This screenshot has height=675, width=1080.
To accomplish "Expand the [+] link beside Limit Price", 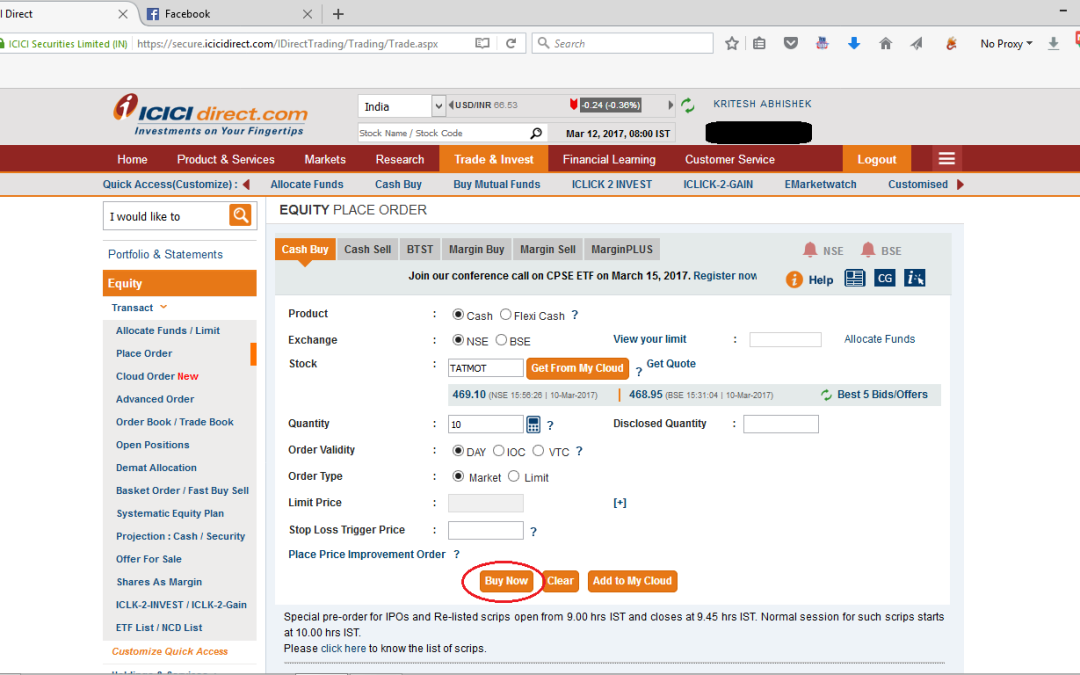I will (620, 503).
